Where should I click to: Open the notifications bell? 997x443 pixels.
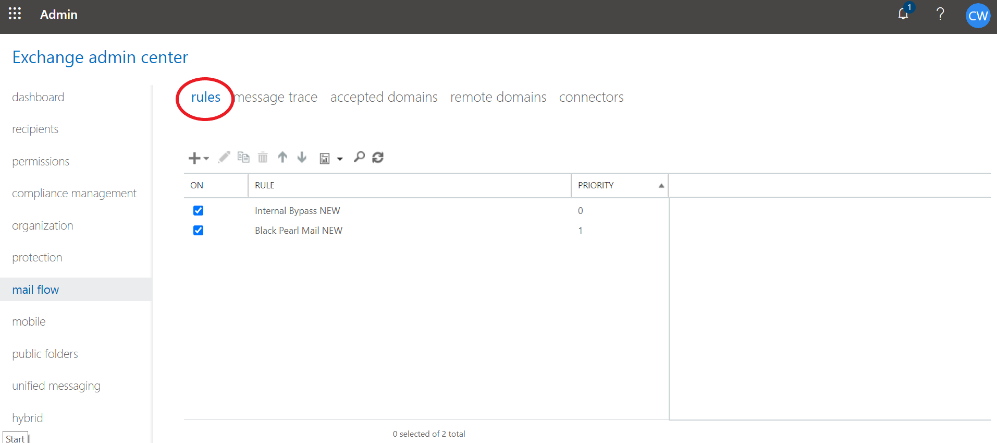903,15
